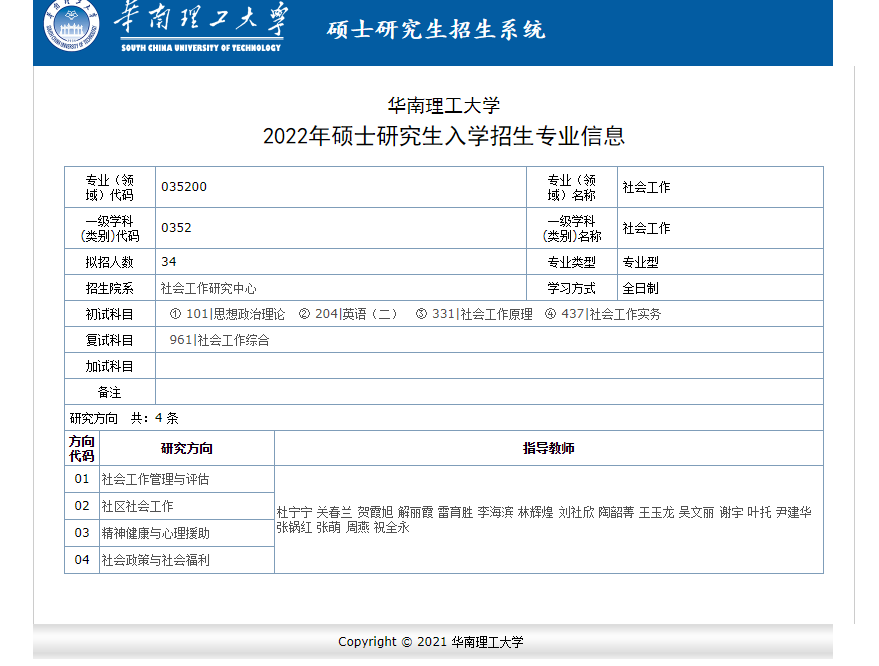Click the 加试科目 label cell
Screen dimensions: 879x666
point(110,366)
